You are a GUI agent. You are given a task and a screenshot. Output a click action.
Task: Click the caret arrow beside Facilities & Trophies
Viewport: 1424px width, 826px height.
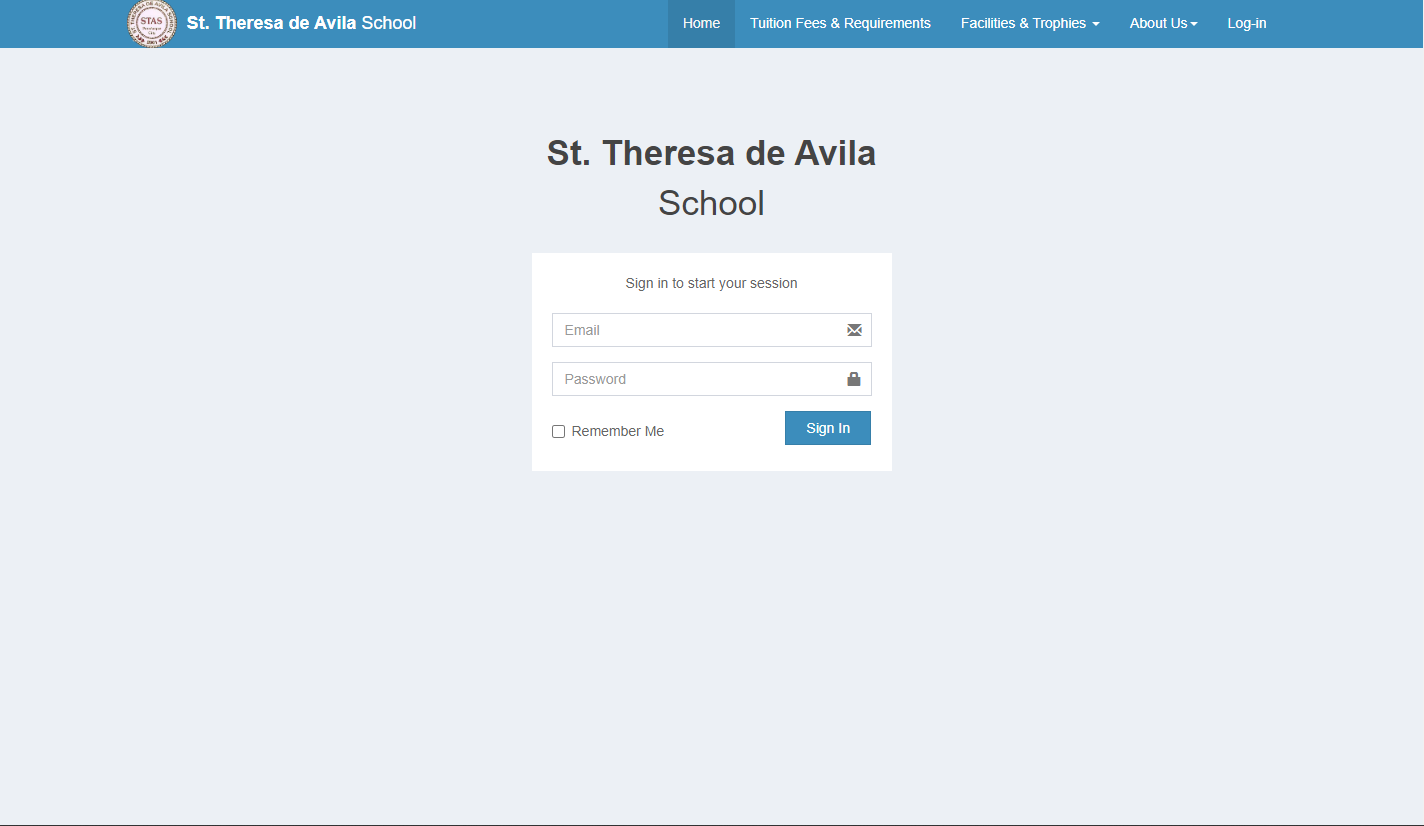coord(1096,24)
